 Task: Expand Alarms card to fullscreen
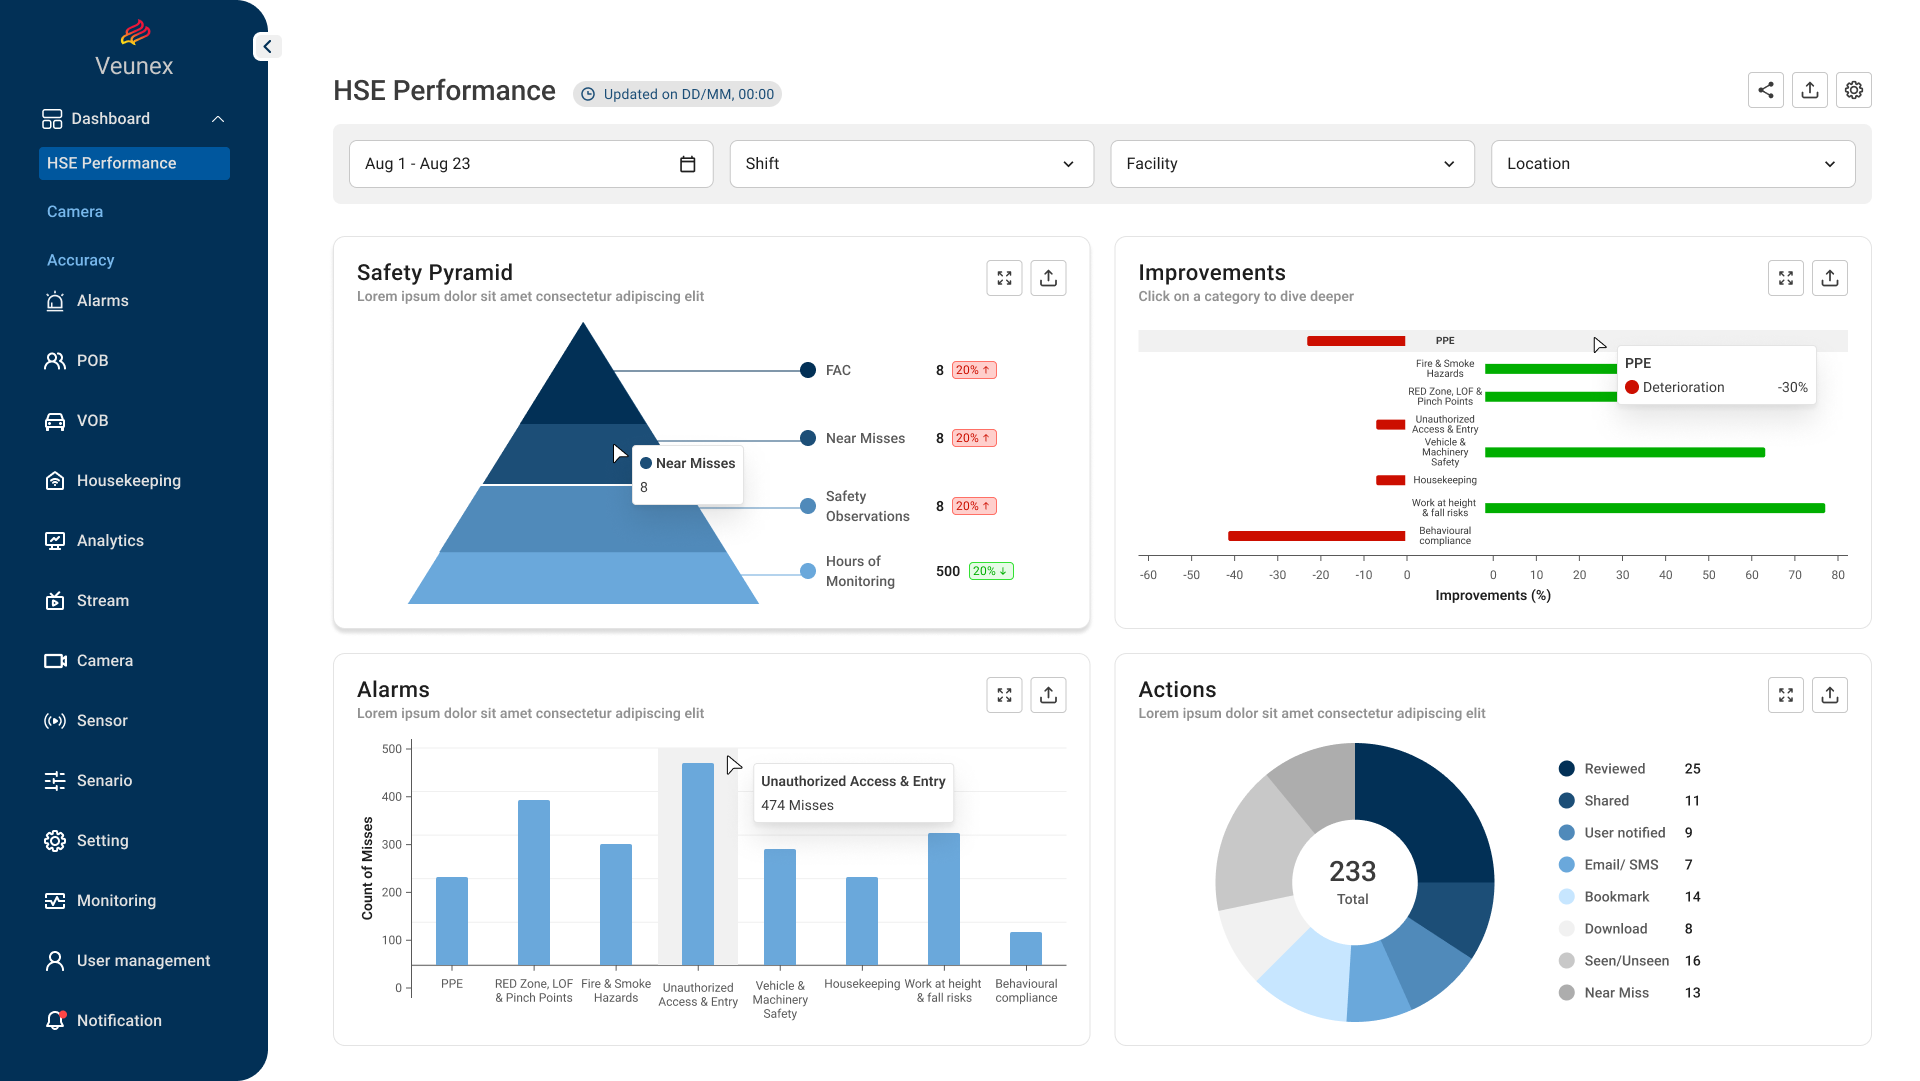1005,695
